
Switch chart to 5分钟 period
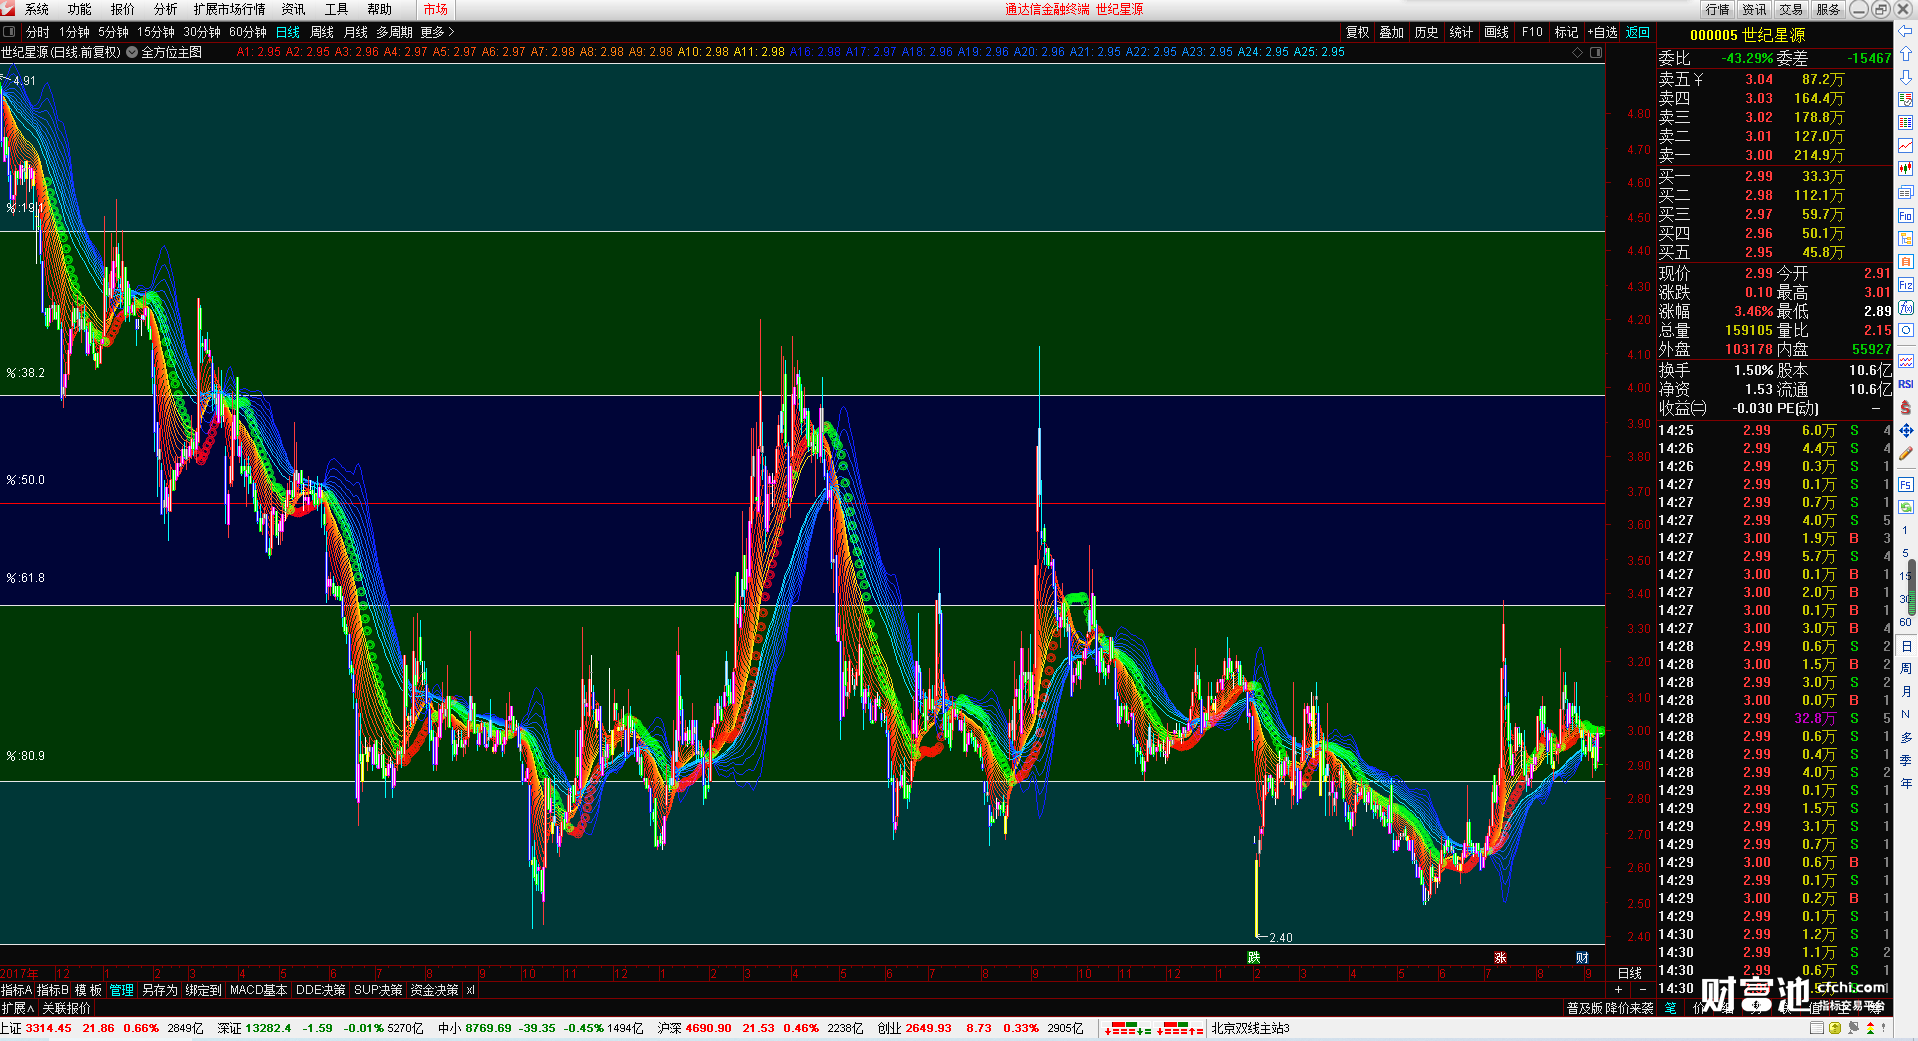click(114, 32)
